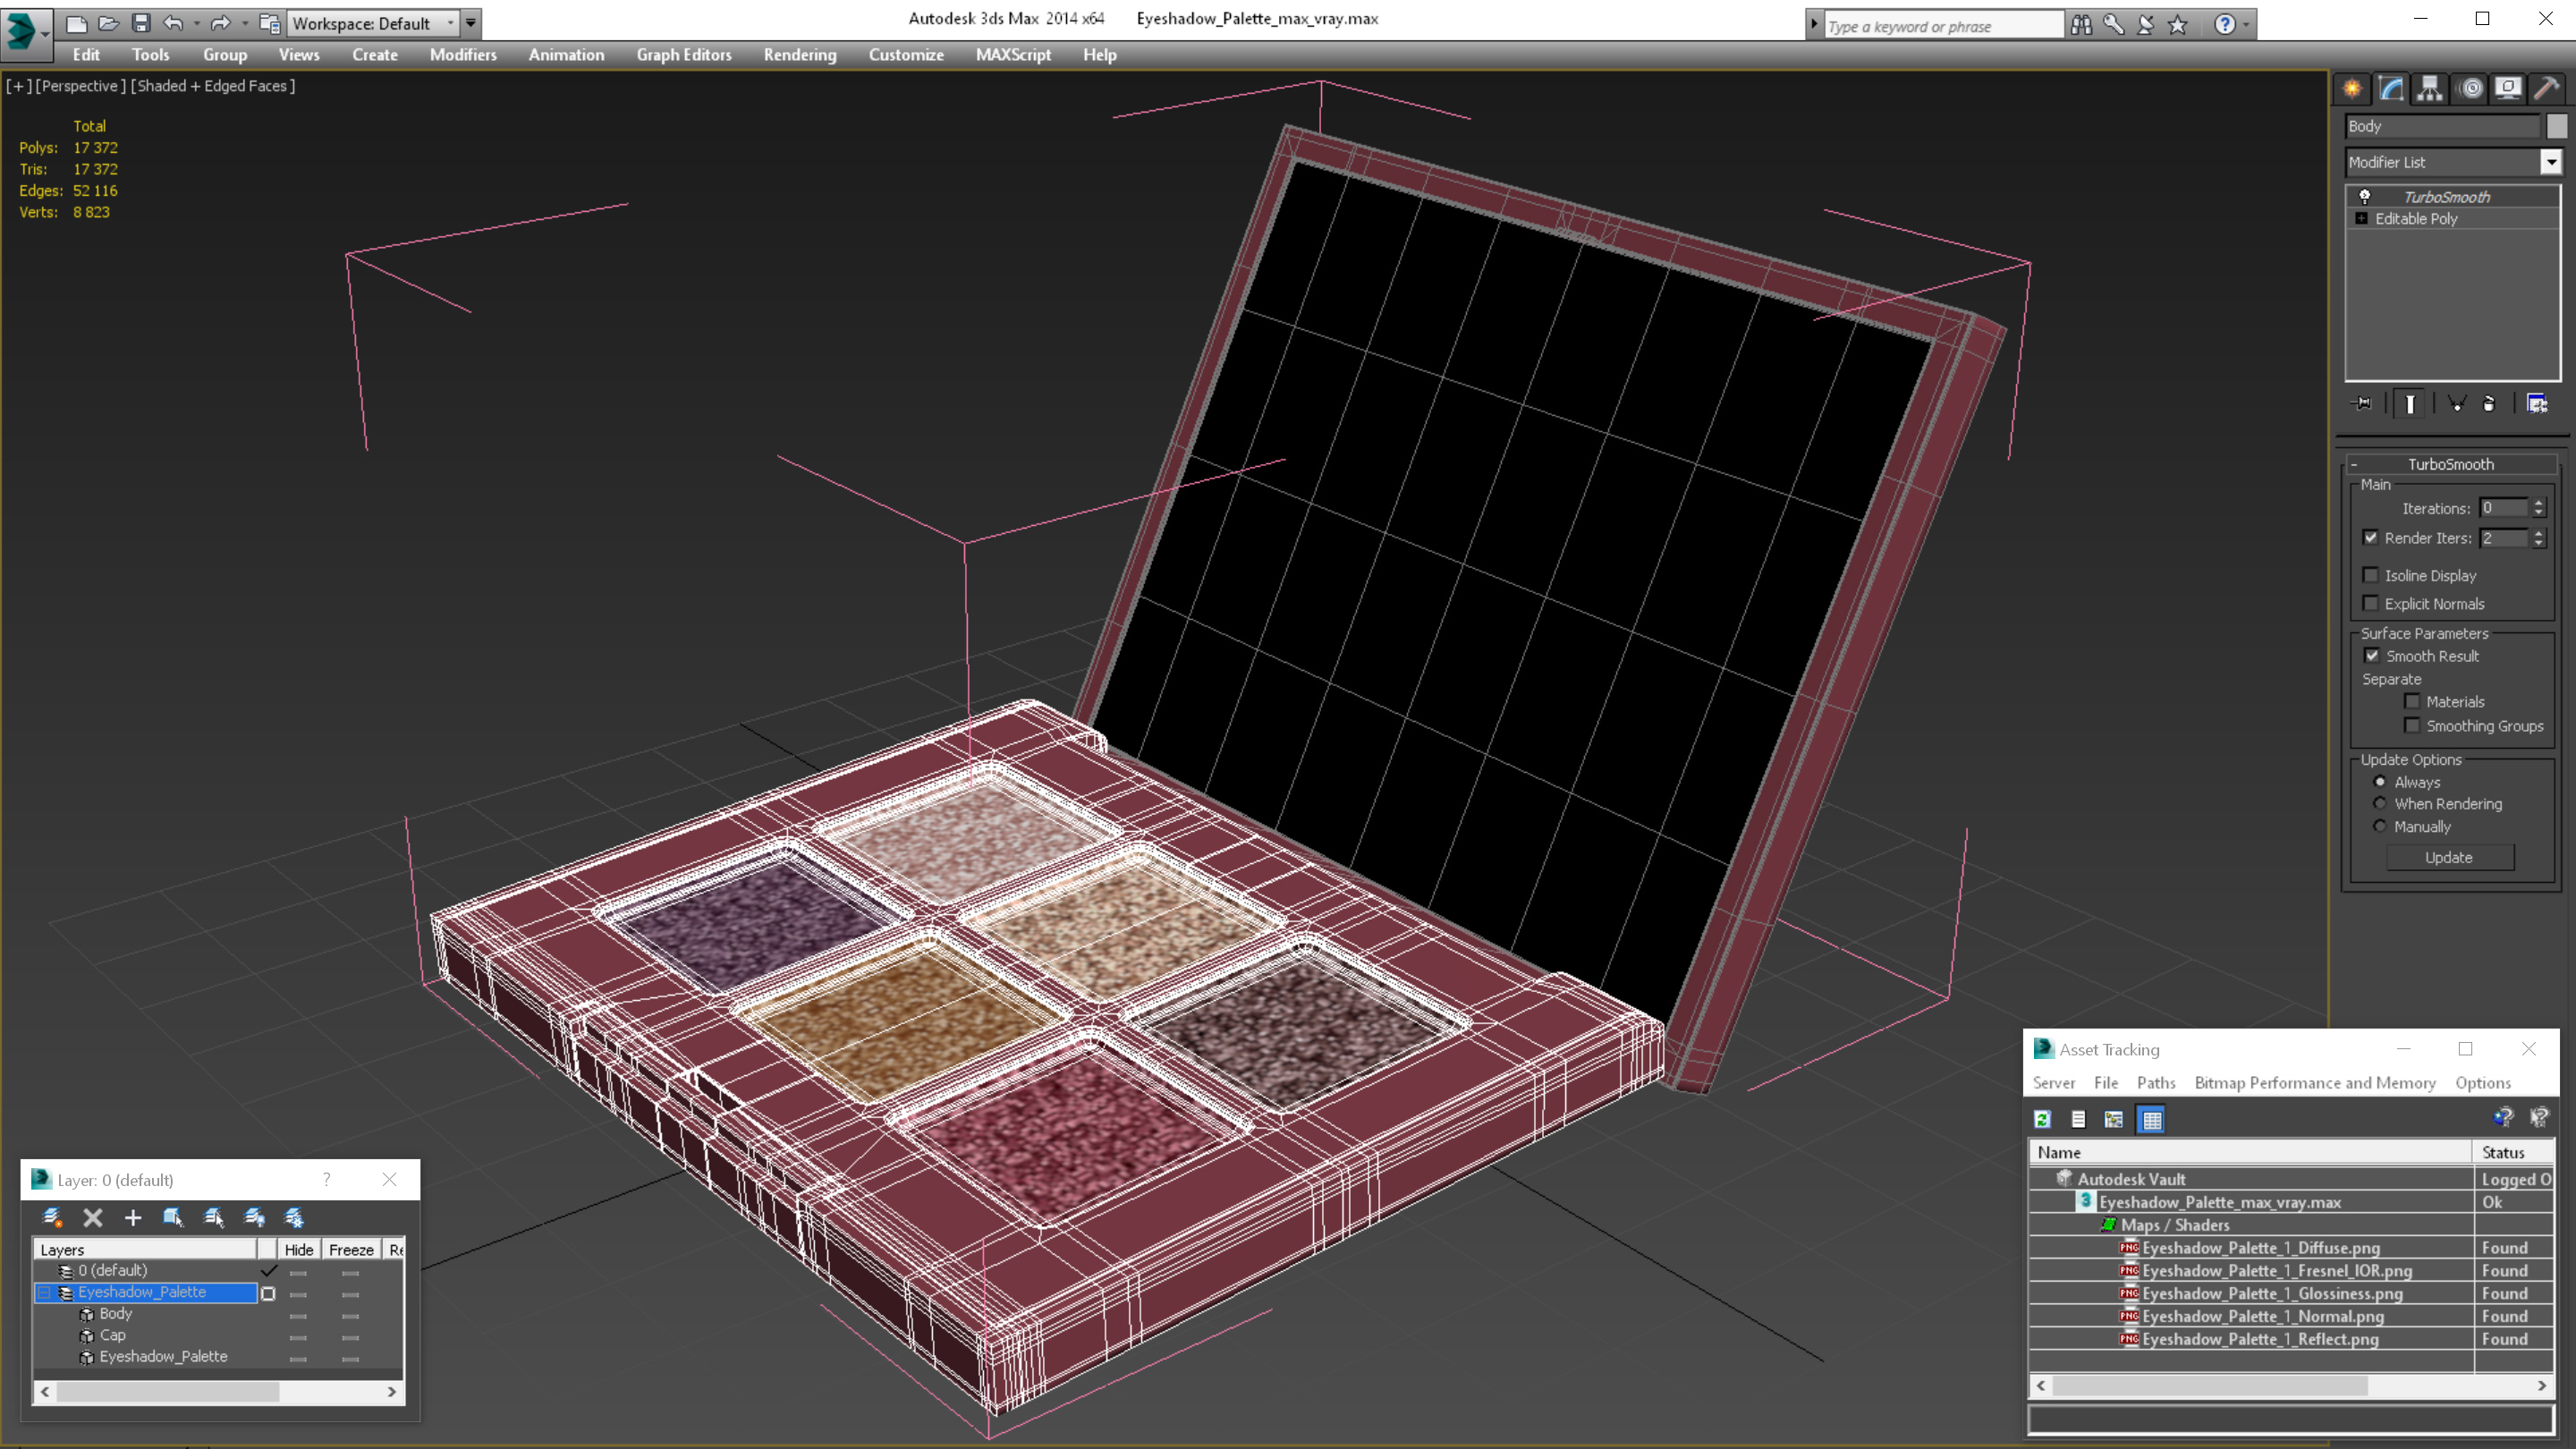The image size is (2576, 1449).
Task: Select Cap object in layer list
Action: pos(113,1335)
